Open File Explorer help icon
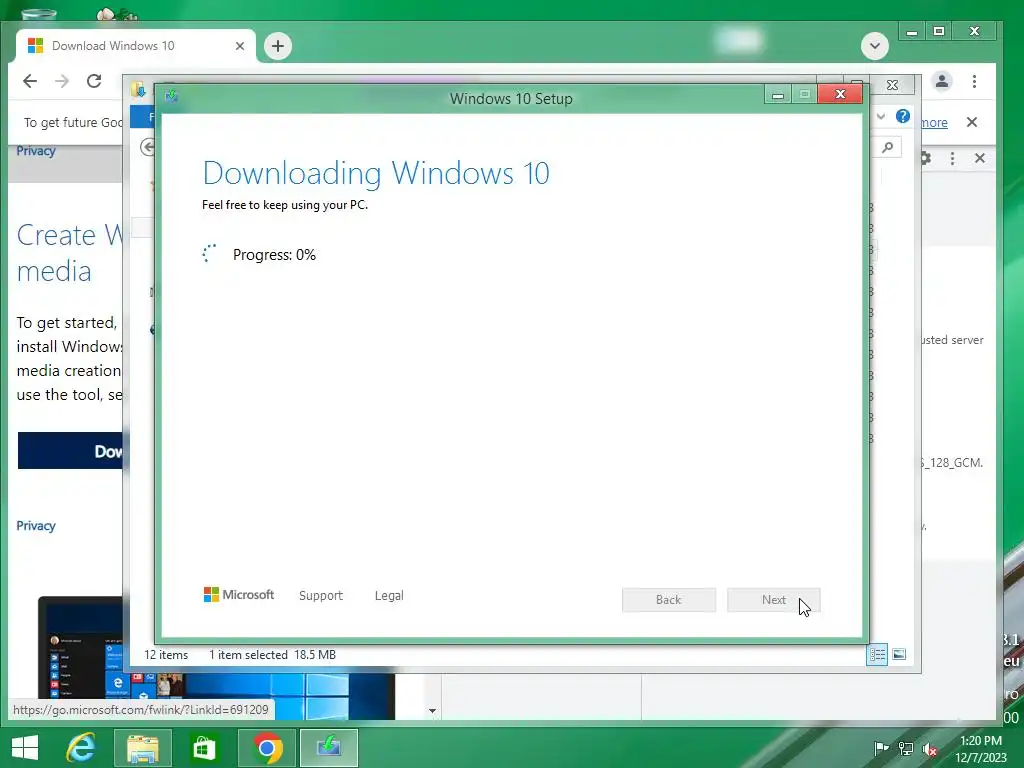Screen dimensions: 1024x768 [903, 116]
